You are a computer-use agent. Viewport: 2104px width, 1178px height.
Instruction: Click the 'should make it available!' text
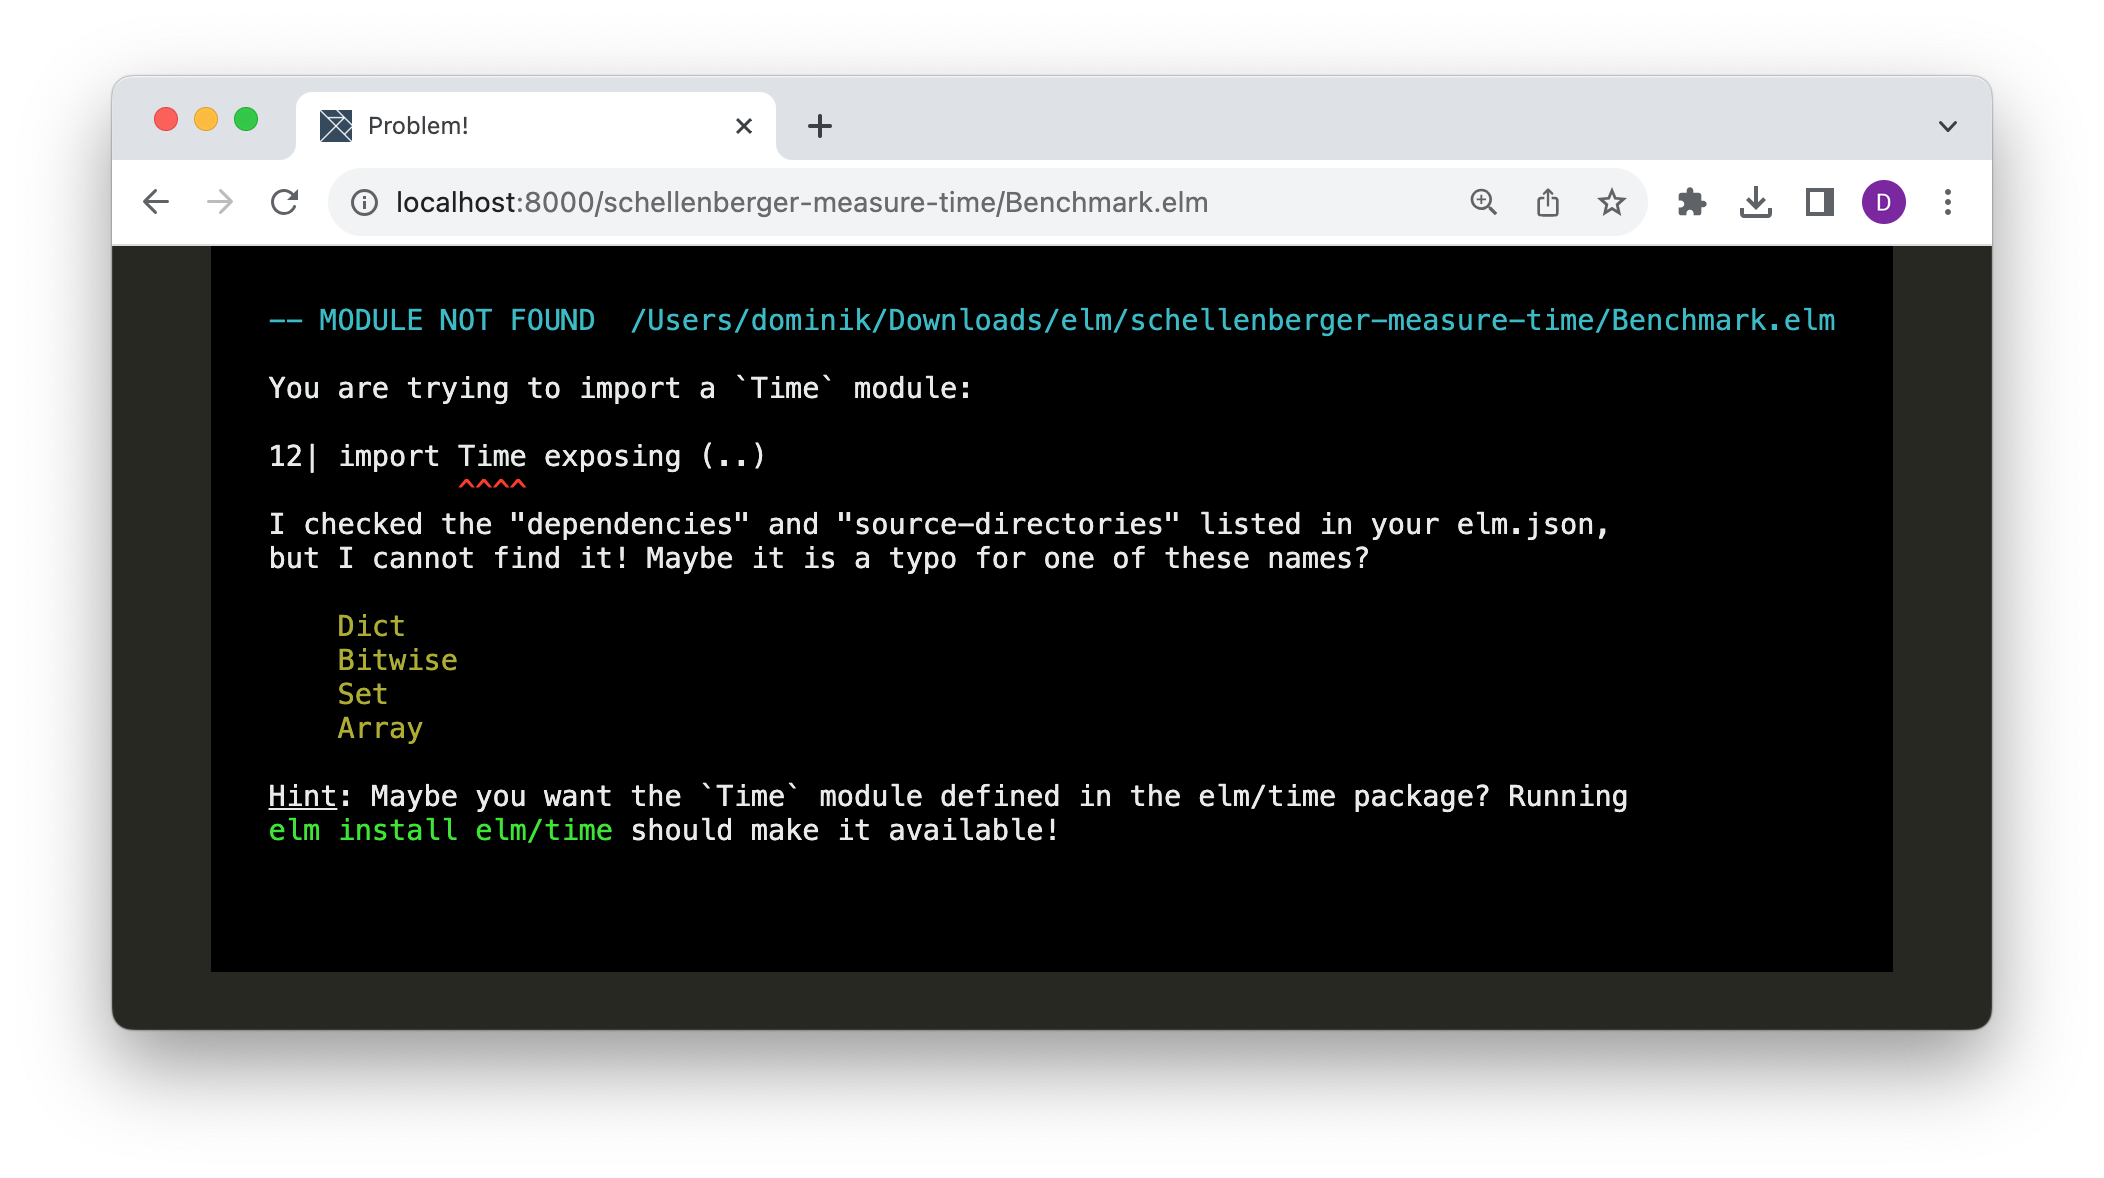[x=844, y=830]
